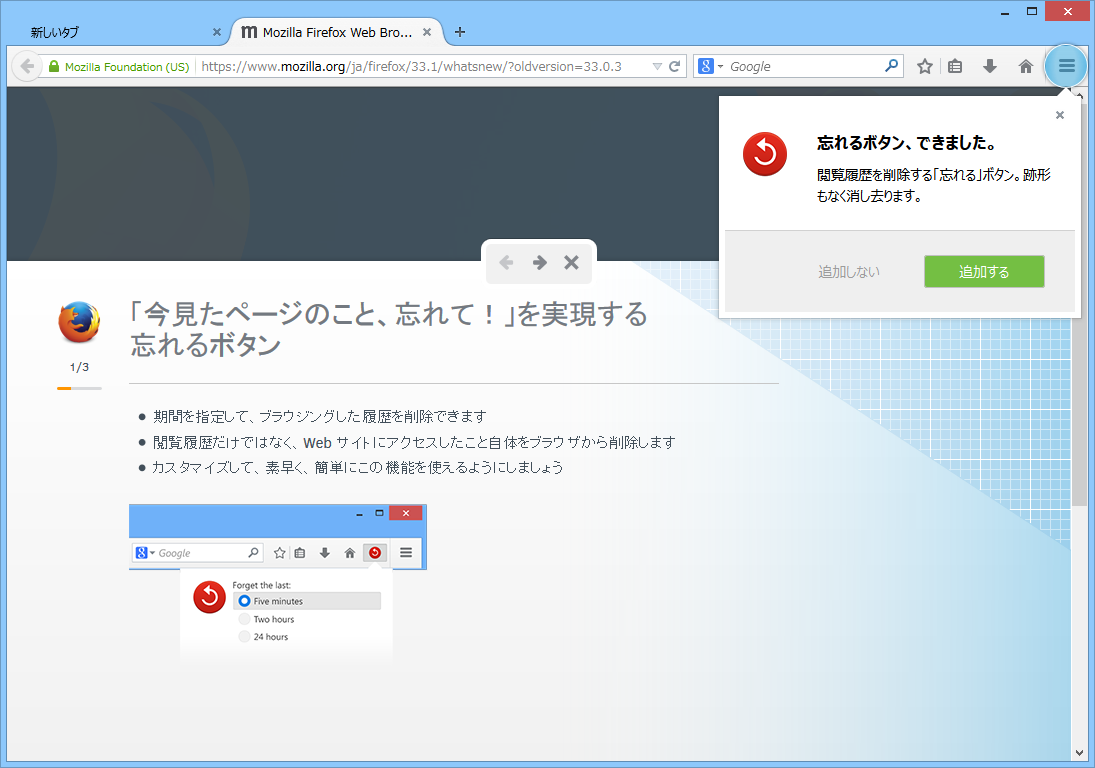Screen dimensions: 1095x768
Task: Click the forward arrow in the tour overlay
Action: (x=538, y=263)
